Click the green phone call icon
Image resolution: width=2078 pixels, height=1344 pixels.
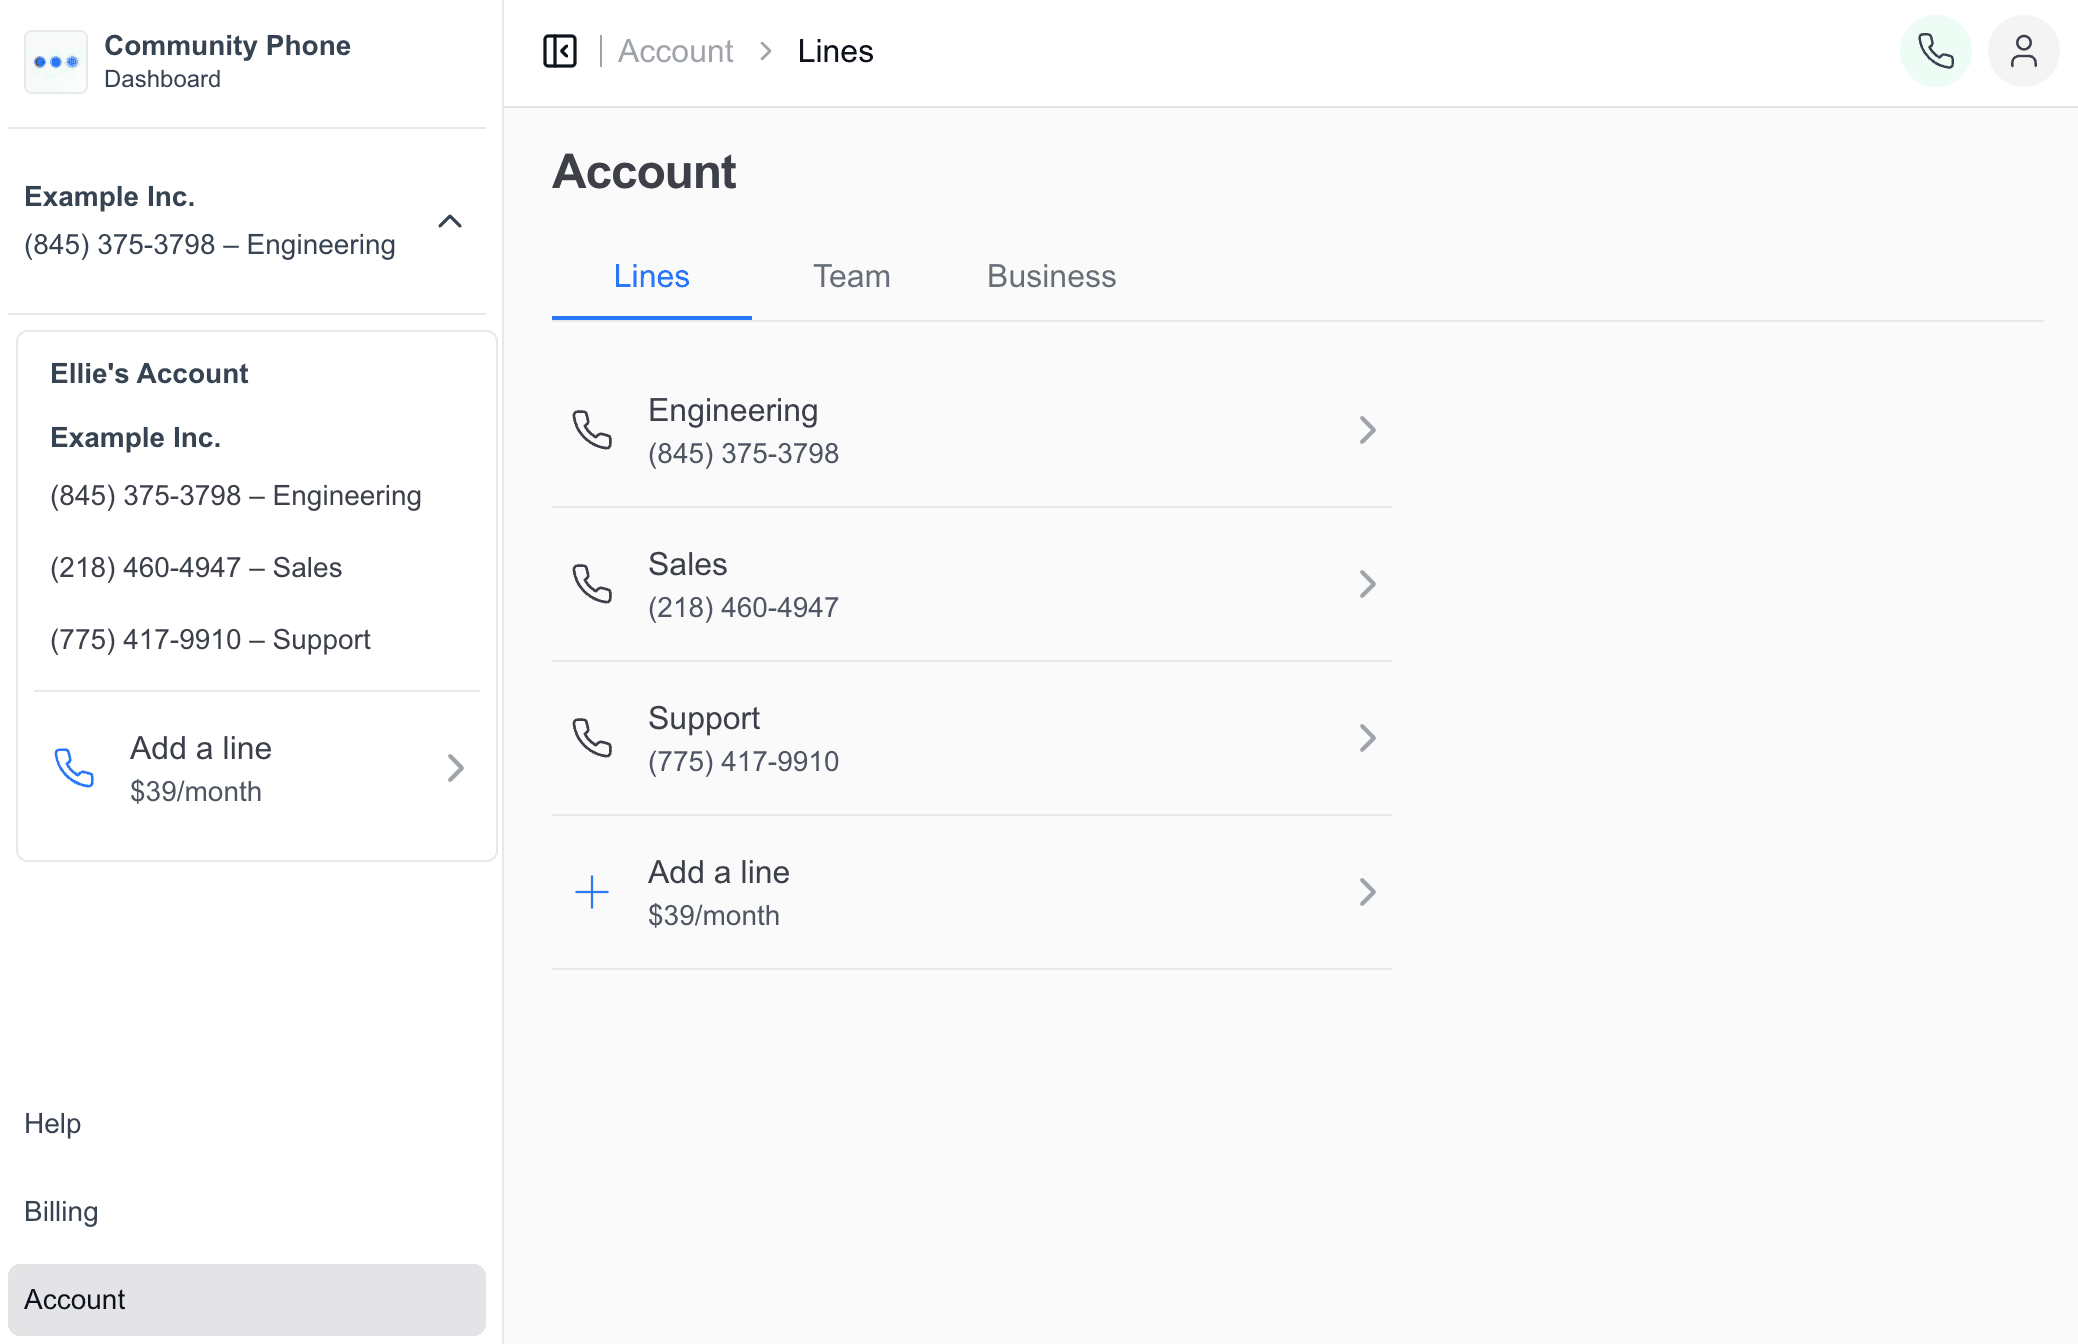click(x=1935, y=51)
